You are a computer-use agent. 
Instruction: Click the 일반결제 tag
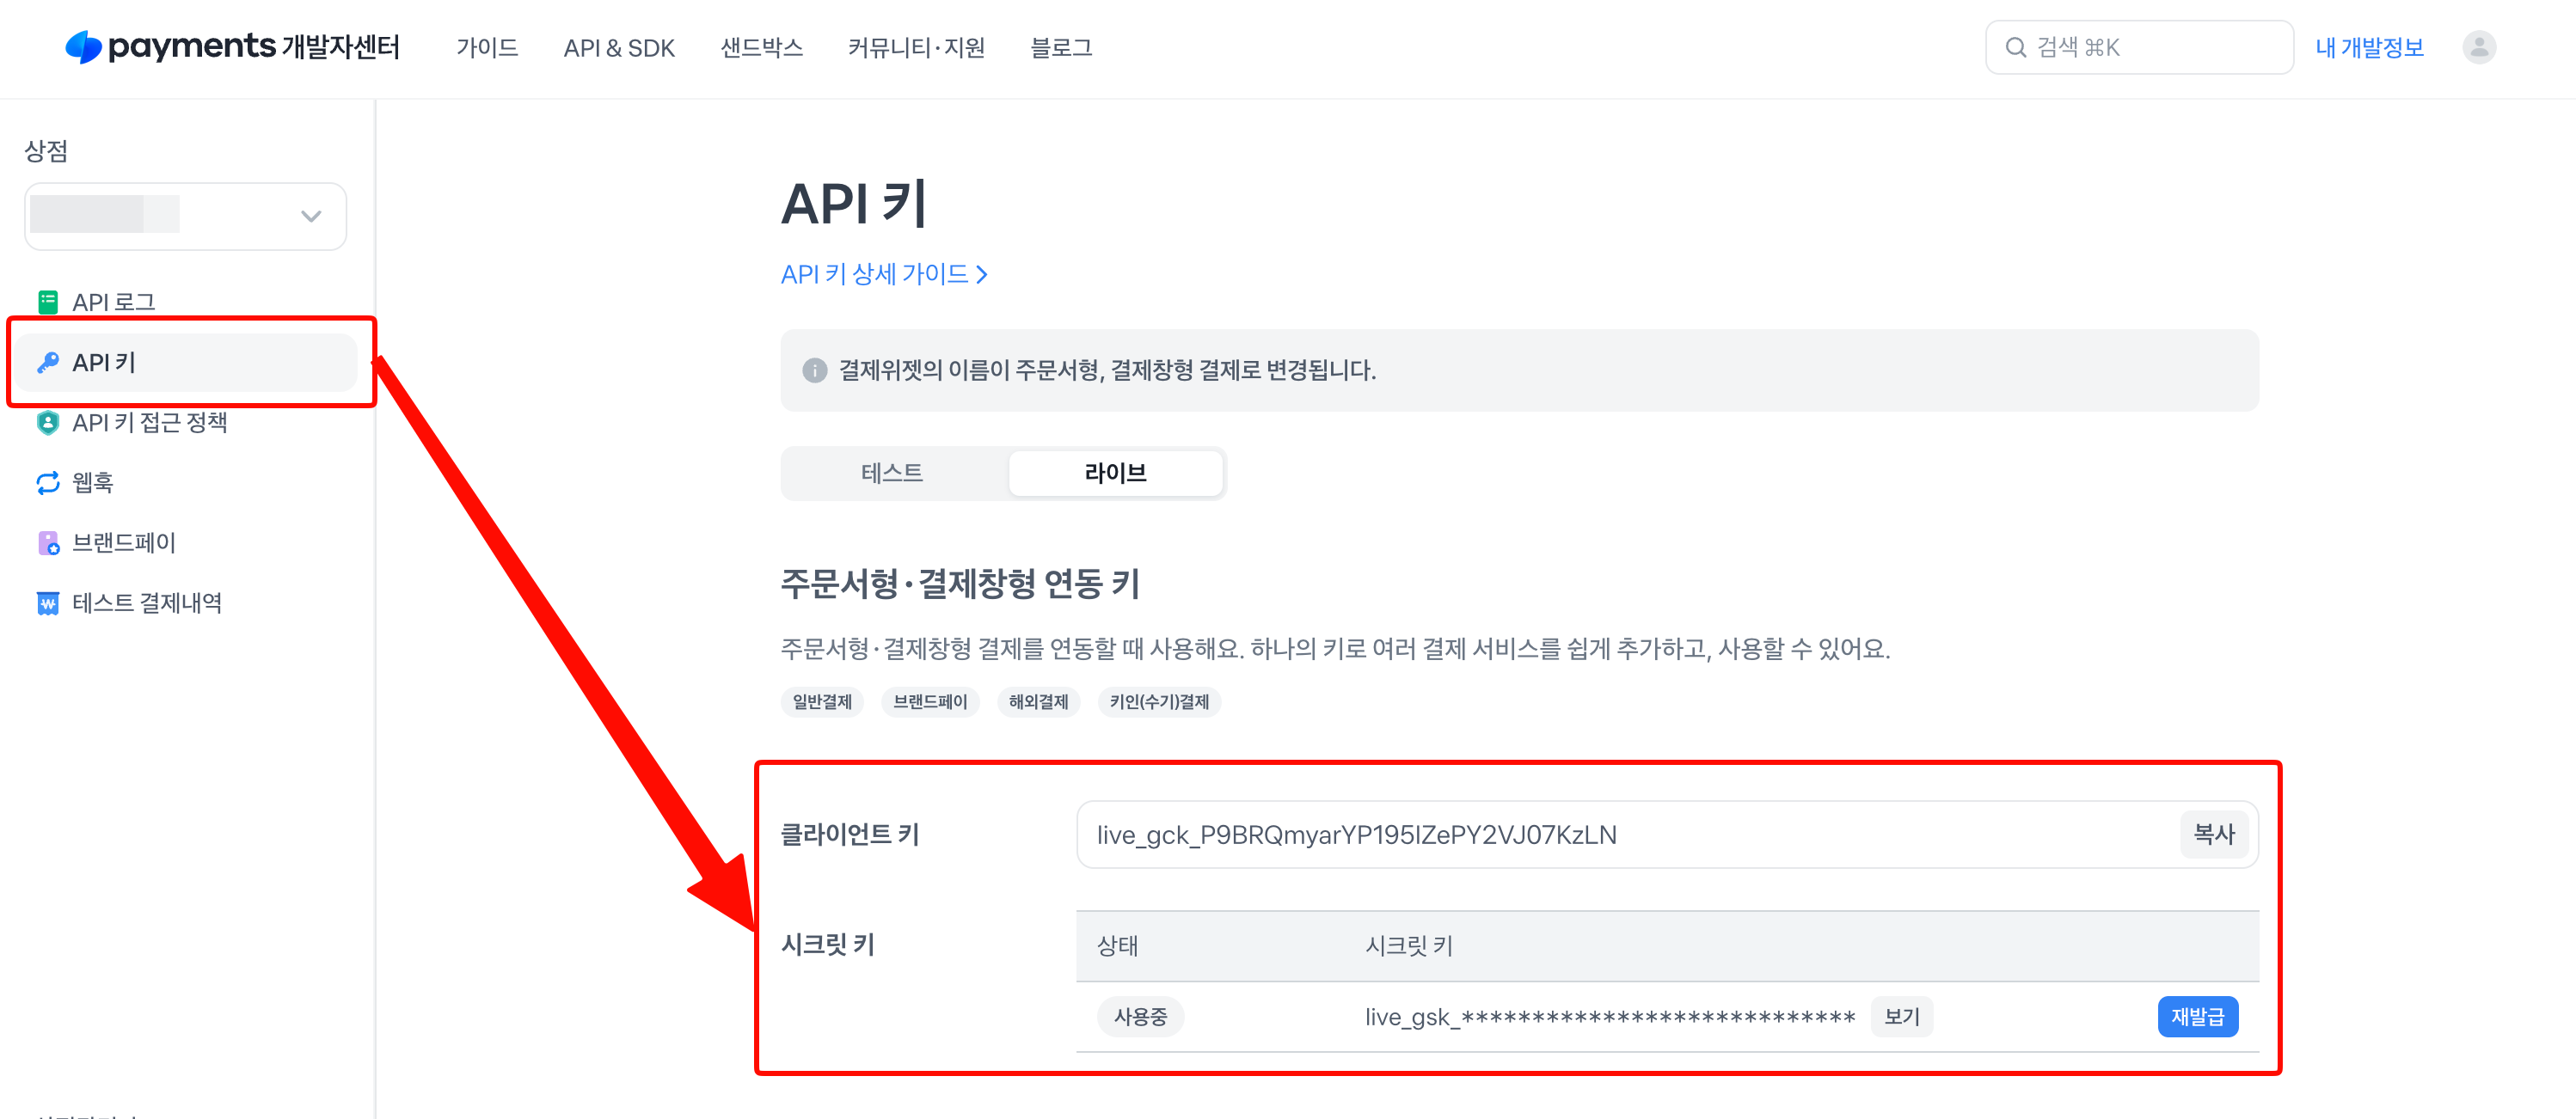click(x=822, y=702)
